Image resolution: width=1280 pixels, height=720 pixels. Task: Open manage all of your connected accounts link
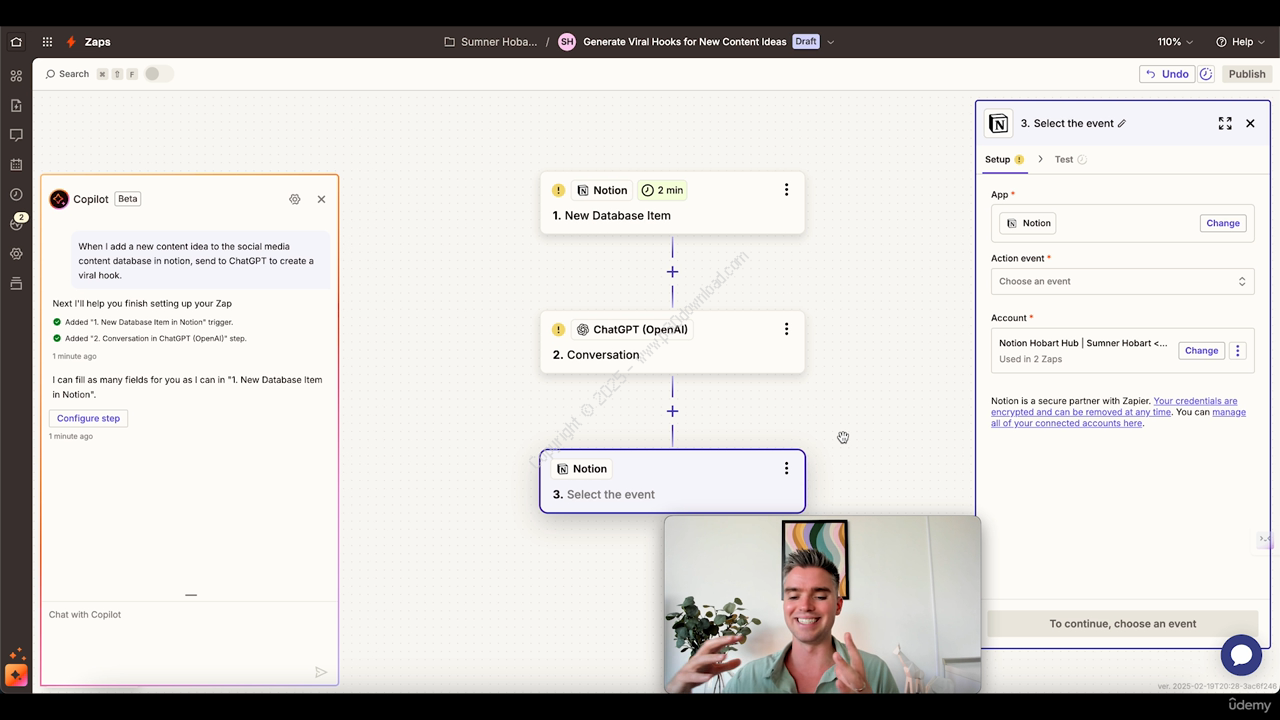click(1118, 418)
